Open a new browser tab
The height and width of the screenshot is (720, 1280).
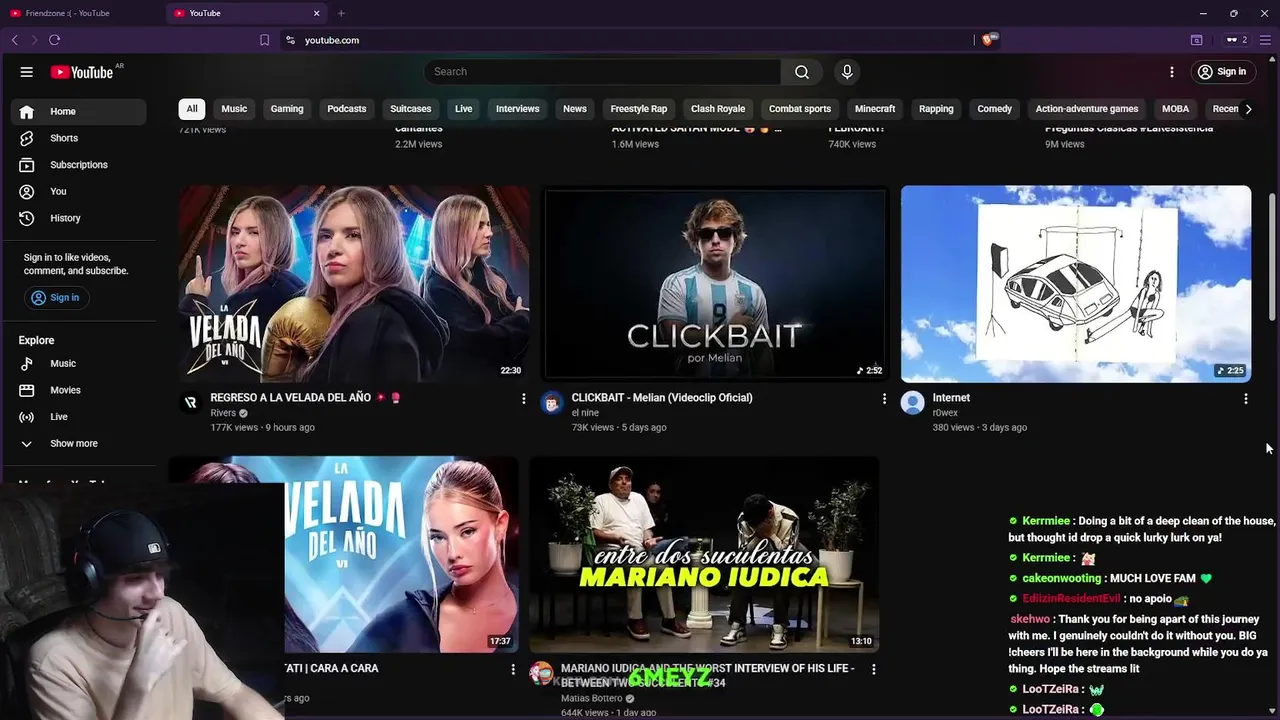tap(341, 13)
